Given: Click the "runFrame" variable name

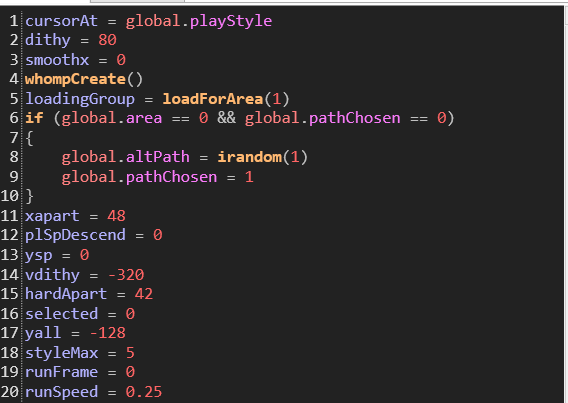Looking at the screenshot, I should click(62, 373).
